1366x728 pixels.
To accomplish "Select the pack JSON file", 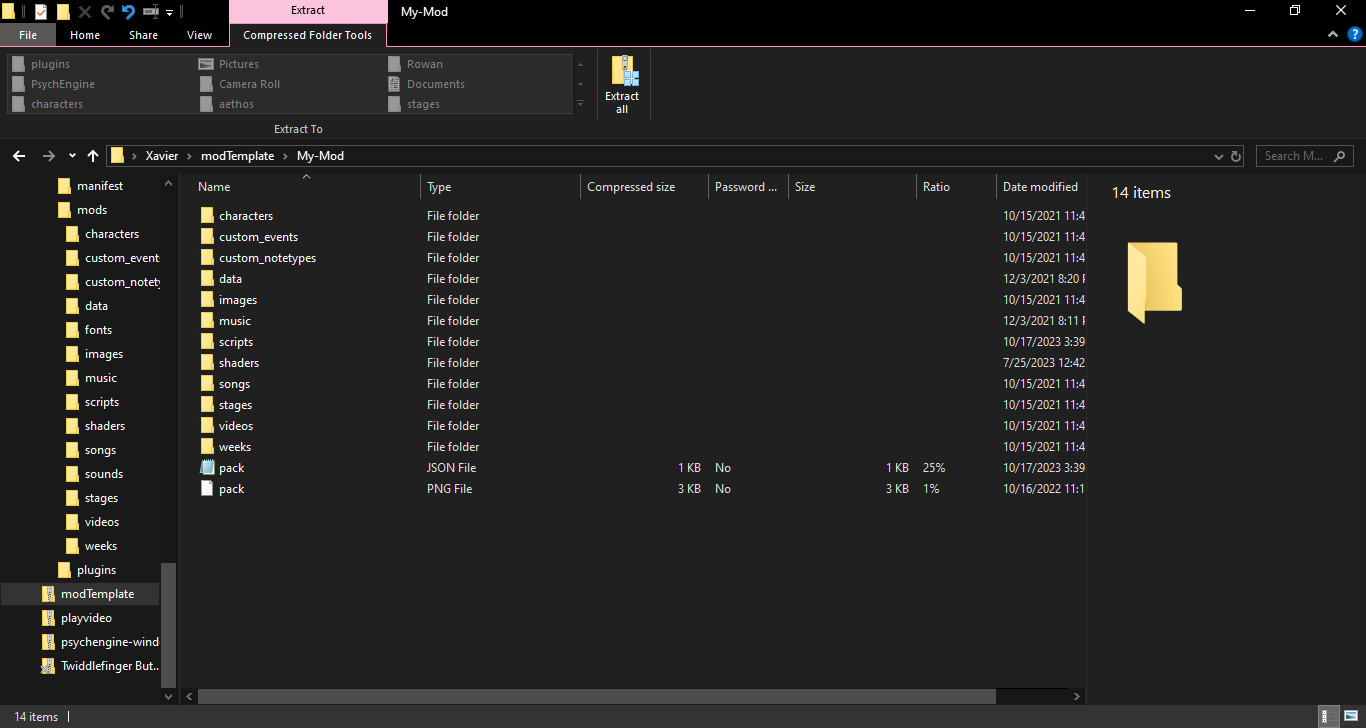I will click(231, 467).
